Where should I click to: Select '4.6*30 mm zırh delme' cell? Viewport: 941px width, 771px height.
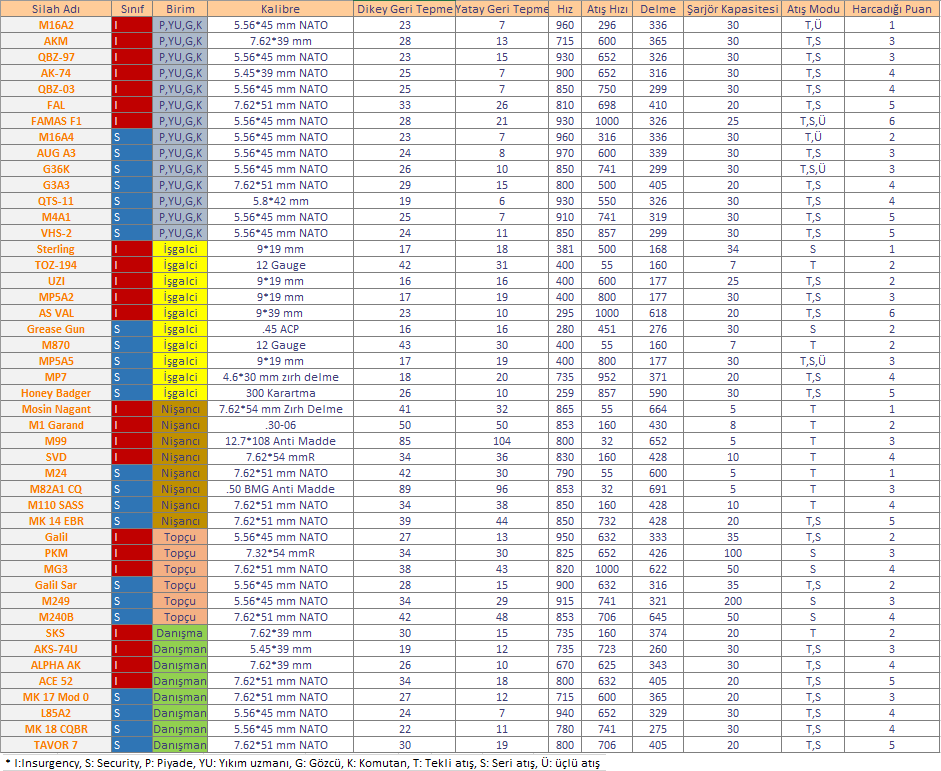[x=280, y=377]
